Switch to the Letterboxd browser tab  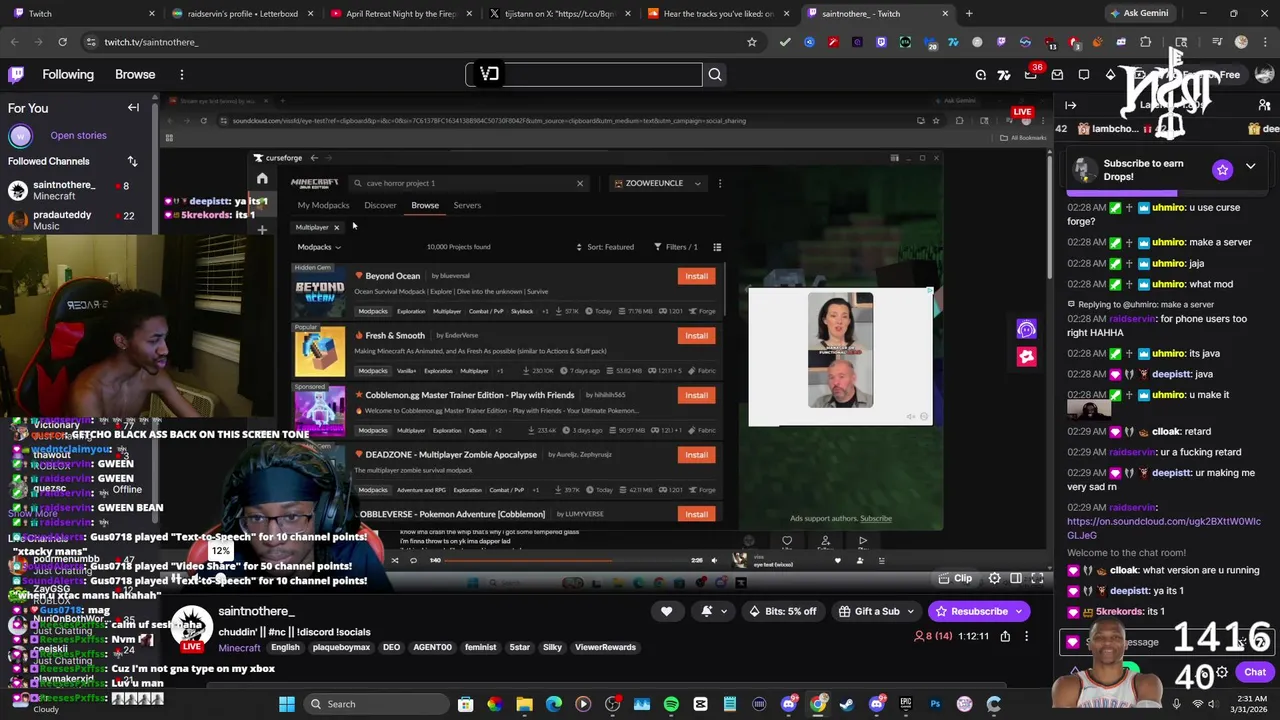click(x=242, y=14)
